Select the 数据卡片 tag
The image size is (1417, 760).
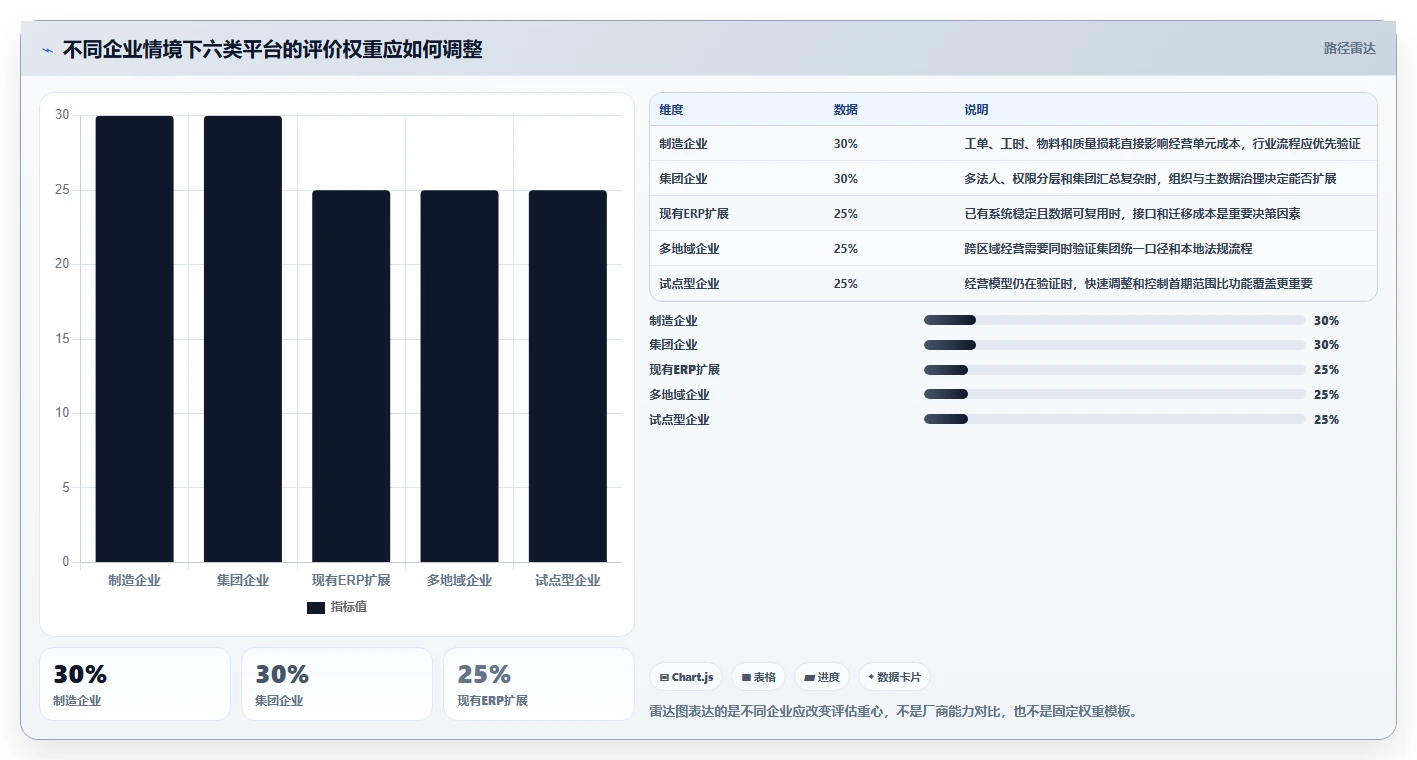[894, 677]
